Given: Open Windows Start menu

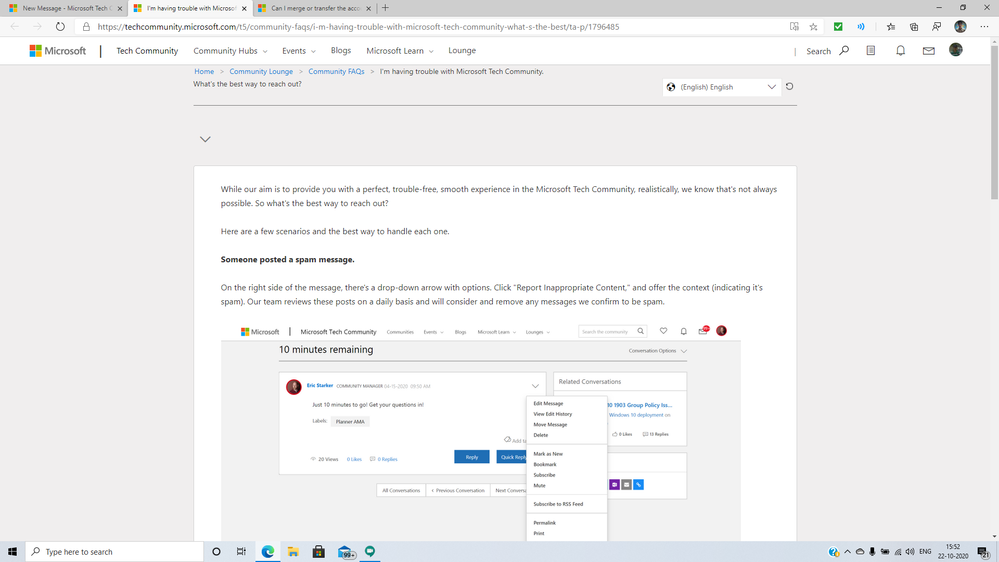Looking at the screenshot, I should click(x=12, y=552).
